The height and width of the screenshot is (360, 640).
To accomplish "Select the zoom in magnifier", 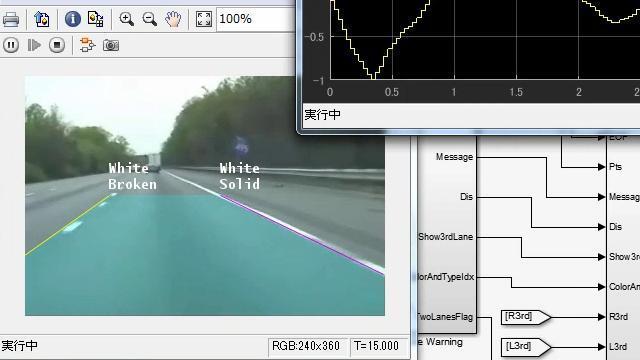I will [x=126, y=19].
